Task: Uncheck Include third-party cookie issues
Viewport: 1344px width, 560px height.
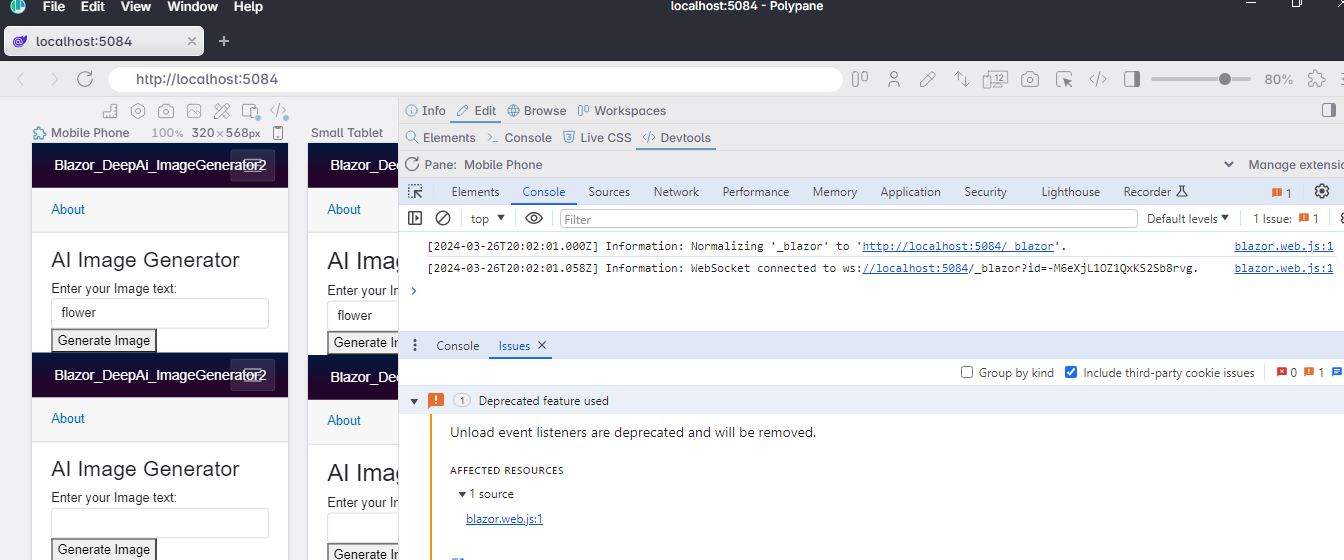Action: (1072, 372)
